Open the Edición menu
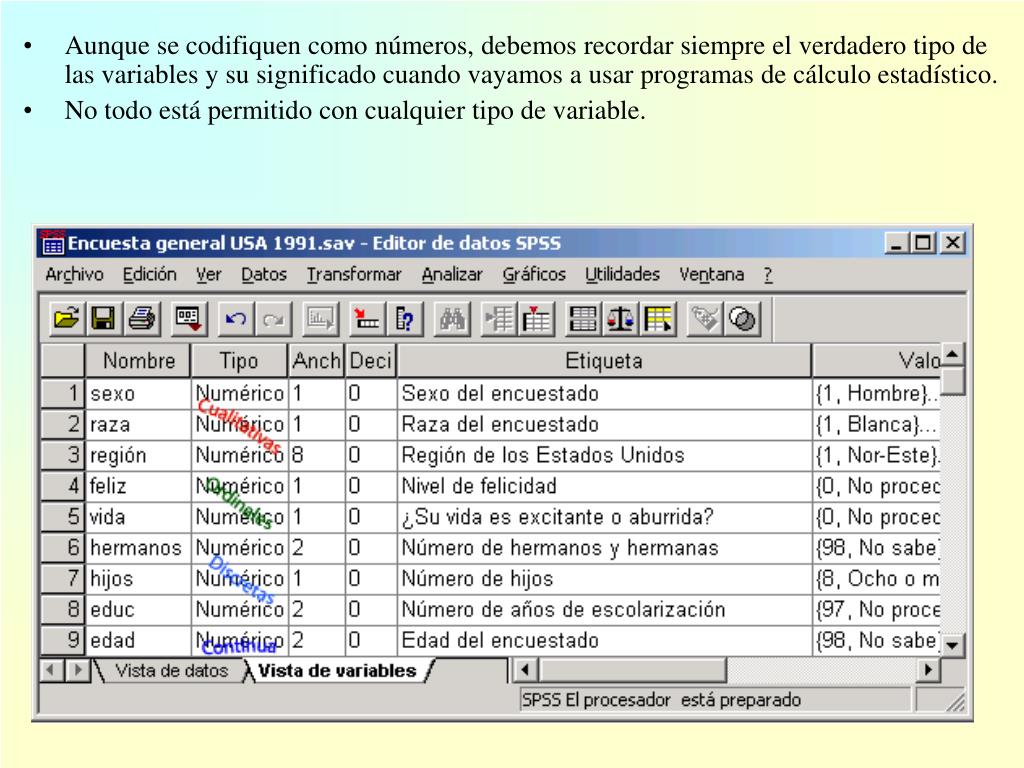 (150, 274)
